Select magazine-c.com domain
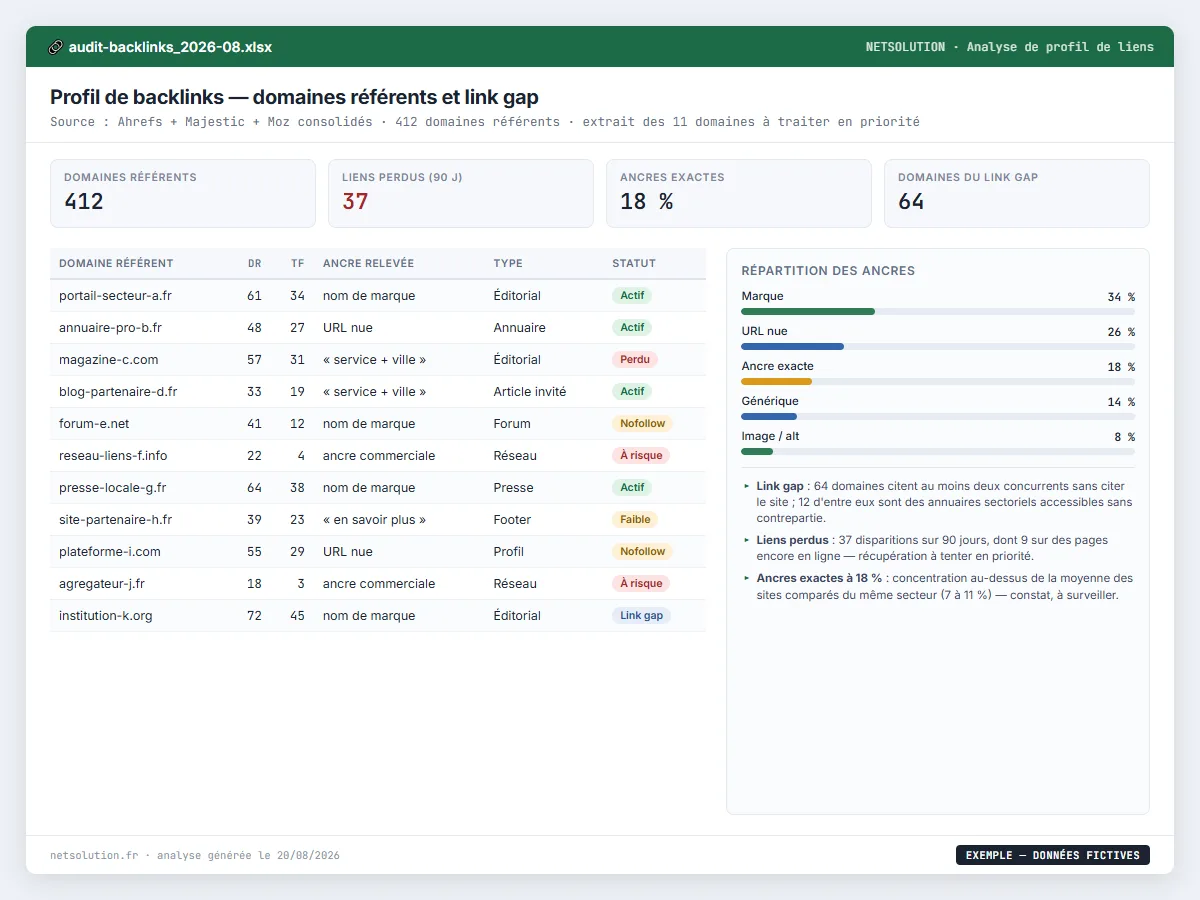Viewport: 1200px width, 900px height. [108, 360]
